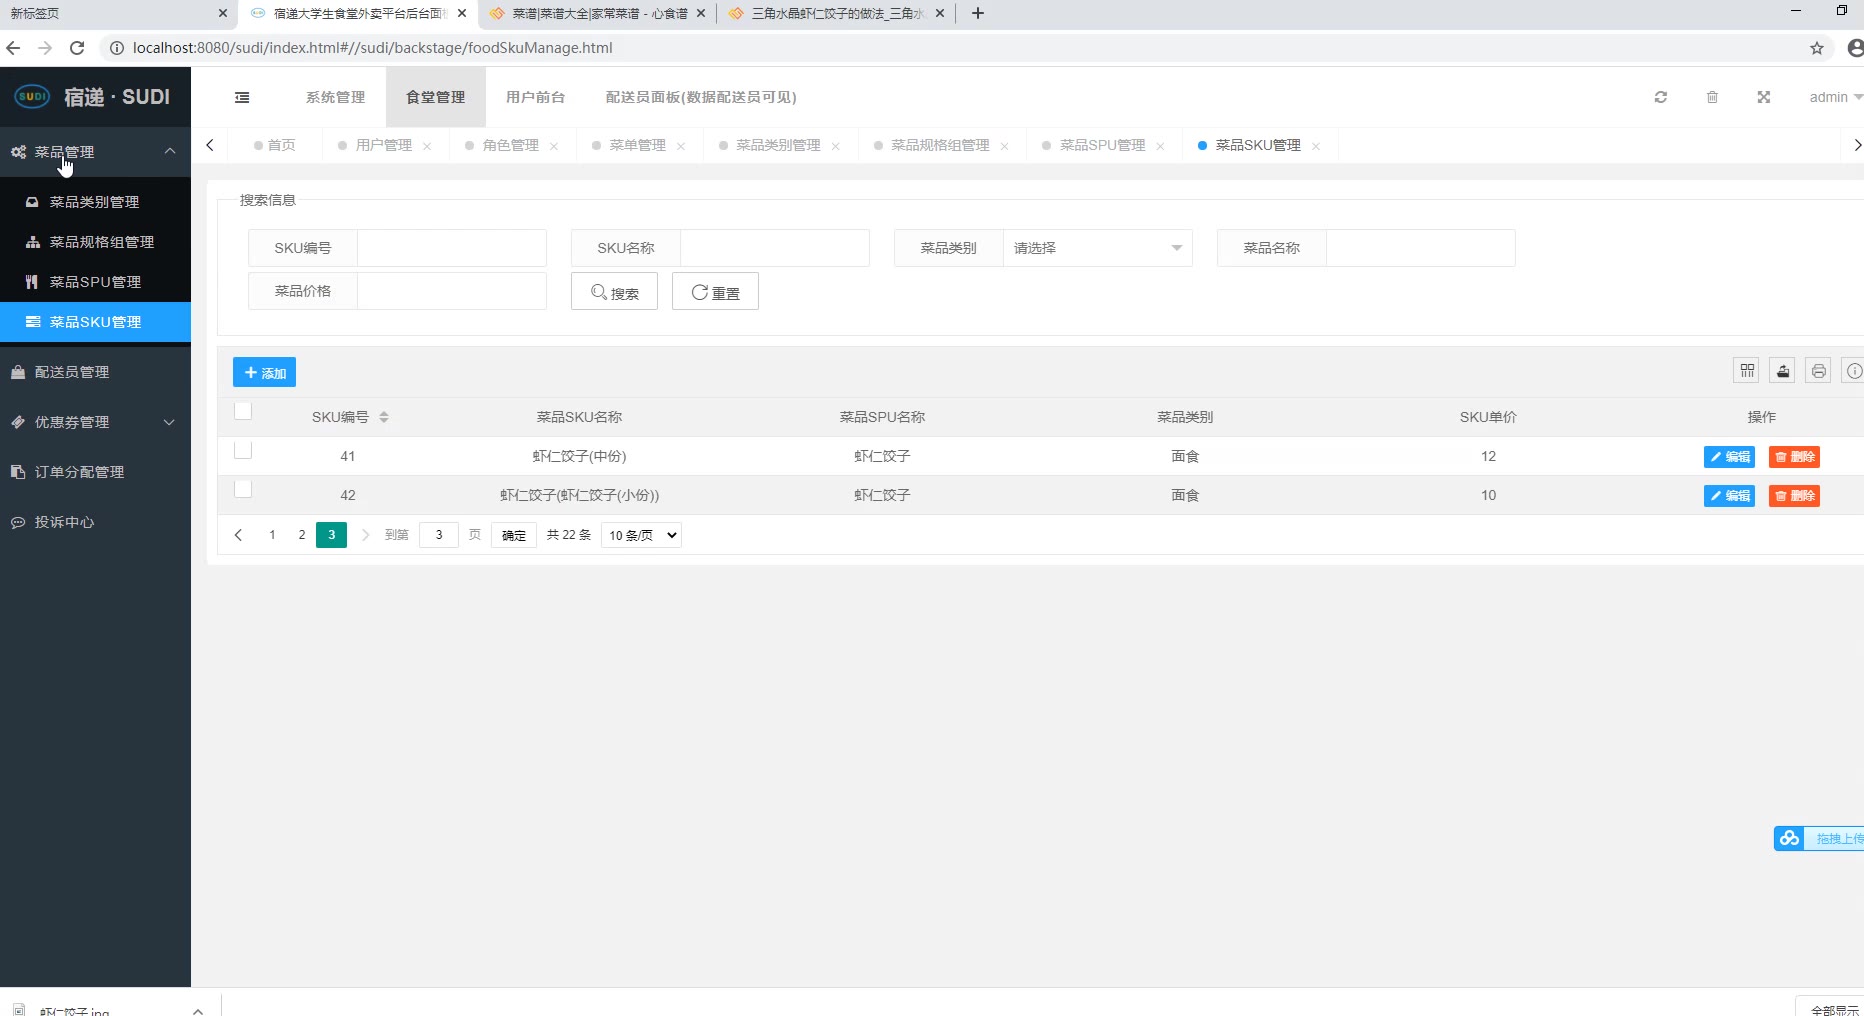The width and height of the screenshot is (1864, 1016).
Task: Click the 添加 button
Action: [264, 373]
